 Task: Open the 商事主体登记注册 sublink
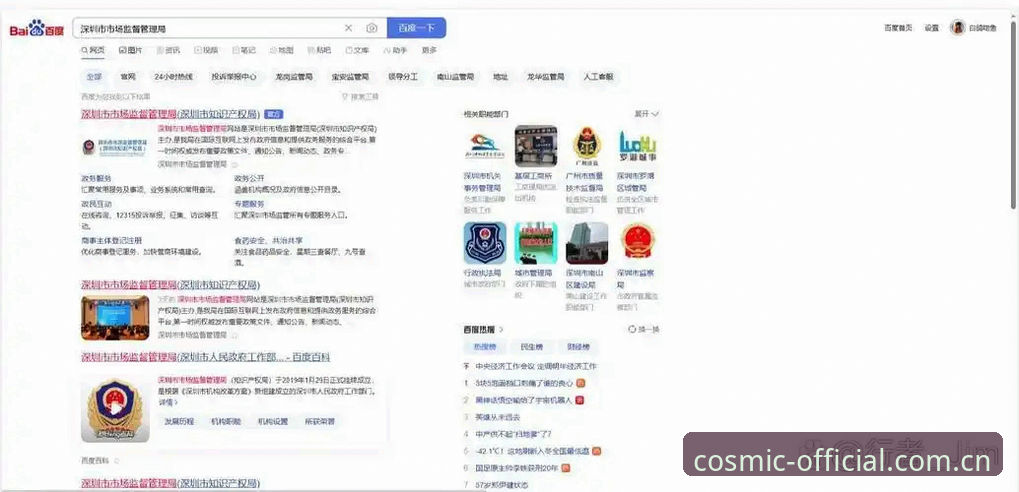pos(111,240)
